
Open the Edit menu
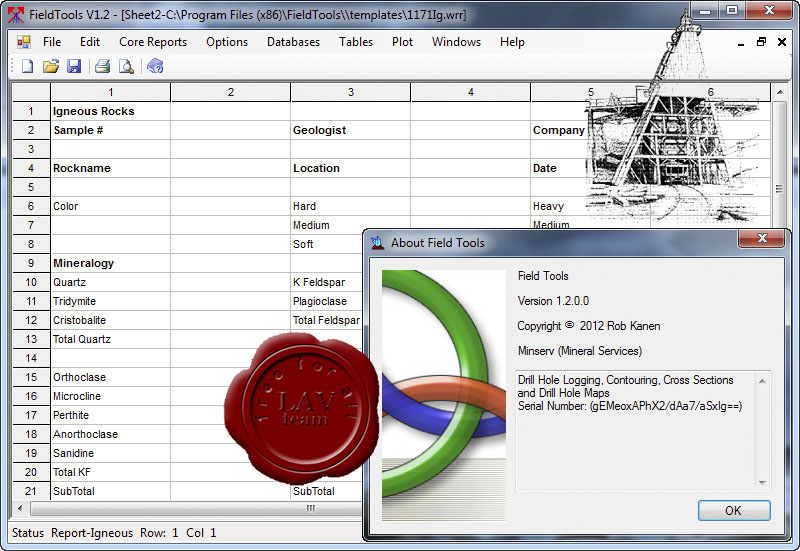point(90,42)
